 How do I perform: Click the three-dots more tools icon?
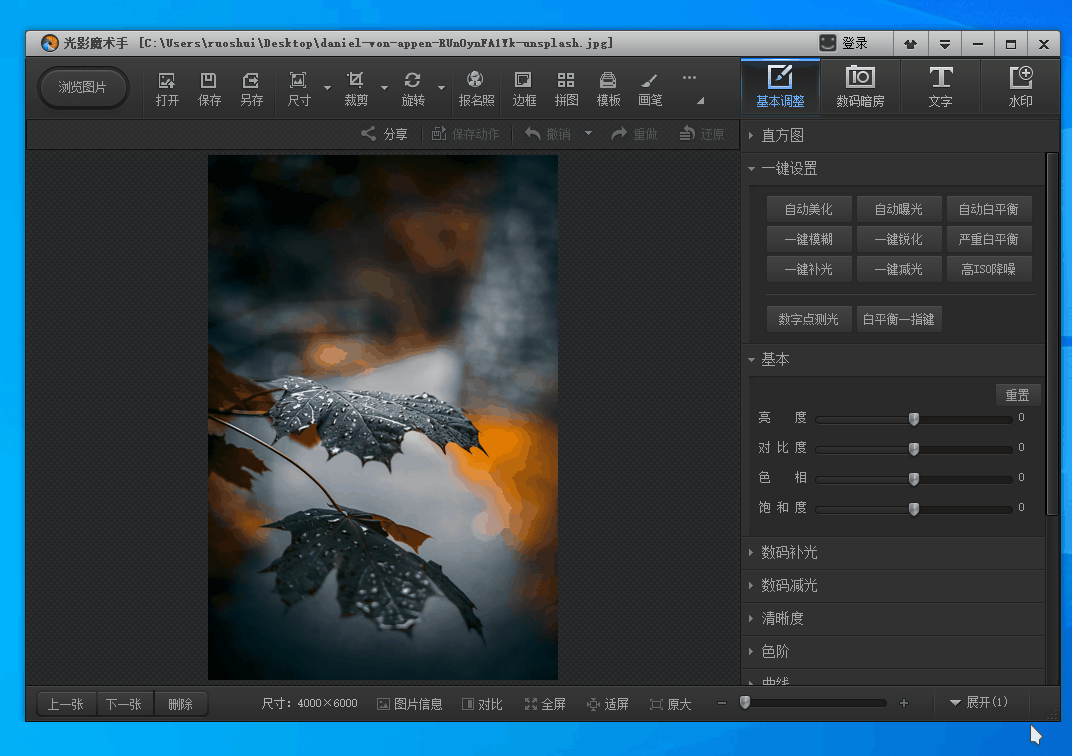tap(689, 77)
